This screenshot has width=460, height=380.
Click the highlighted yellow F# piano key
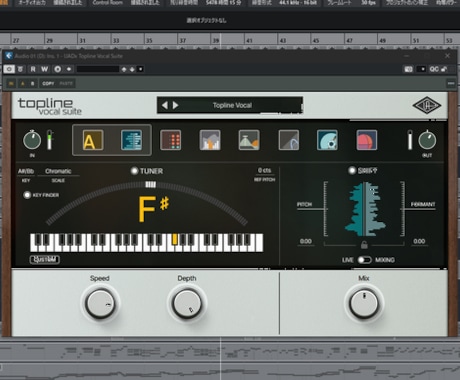[175, 239]
